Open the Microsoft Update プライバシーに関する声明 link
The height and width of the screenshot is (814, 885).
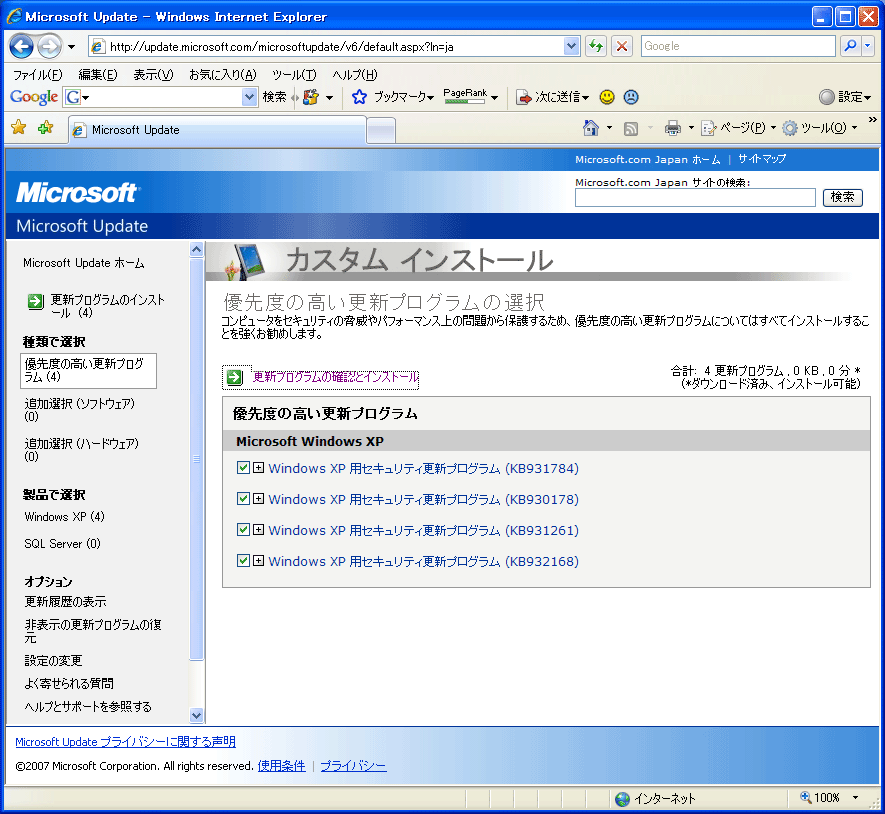125,742
